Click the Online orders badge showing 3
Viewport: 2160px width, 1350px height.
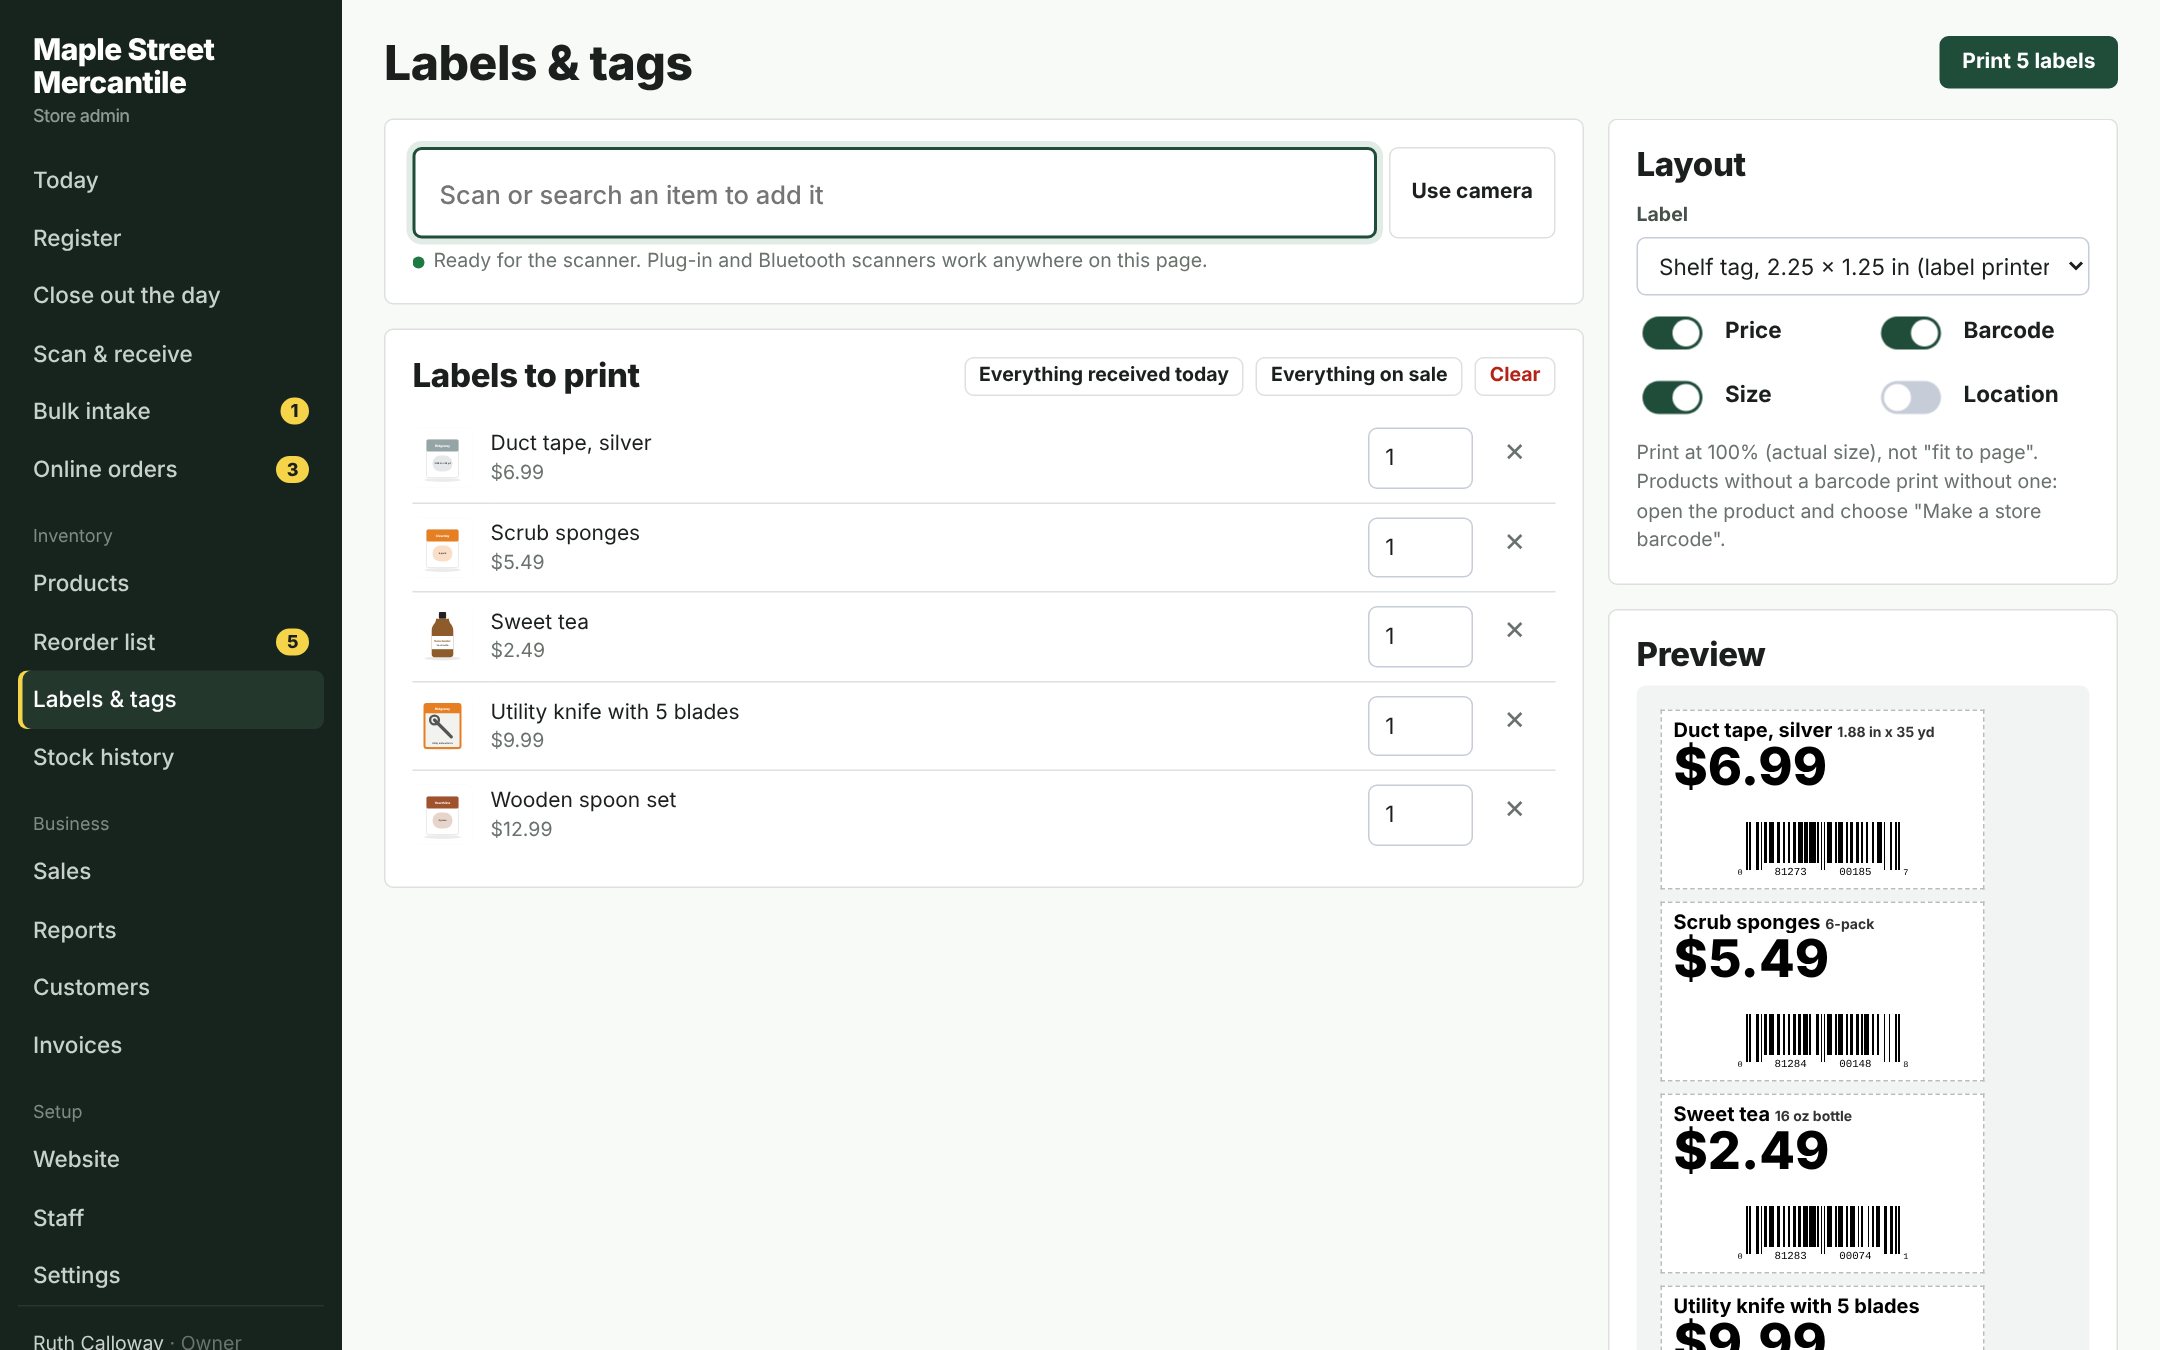click(x=292, y=469)
